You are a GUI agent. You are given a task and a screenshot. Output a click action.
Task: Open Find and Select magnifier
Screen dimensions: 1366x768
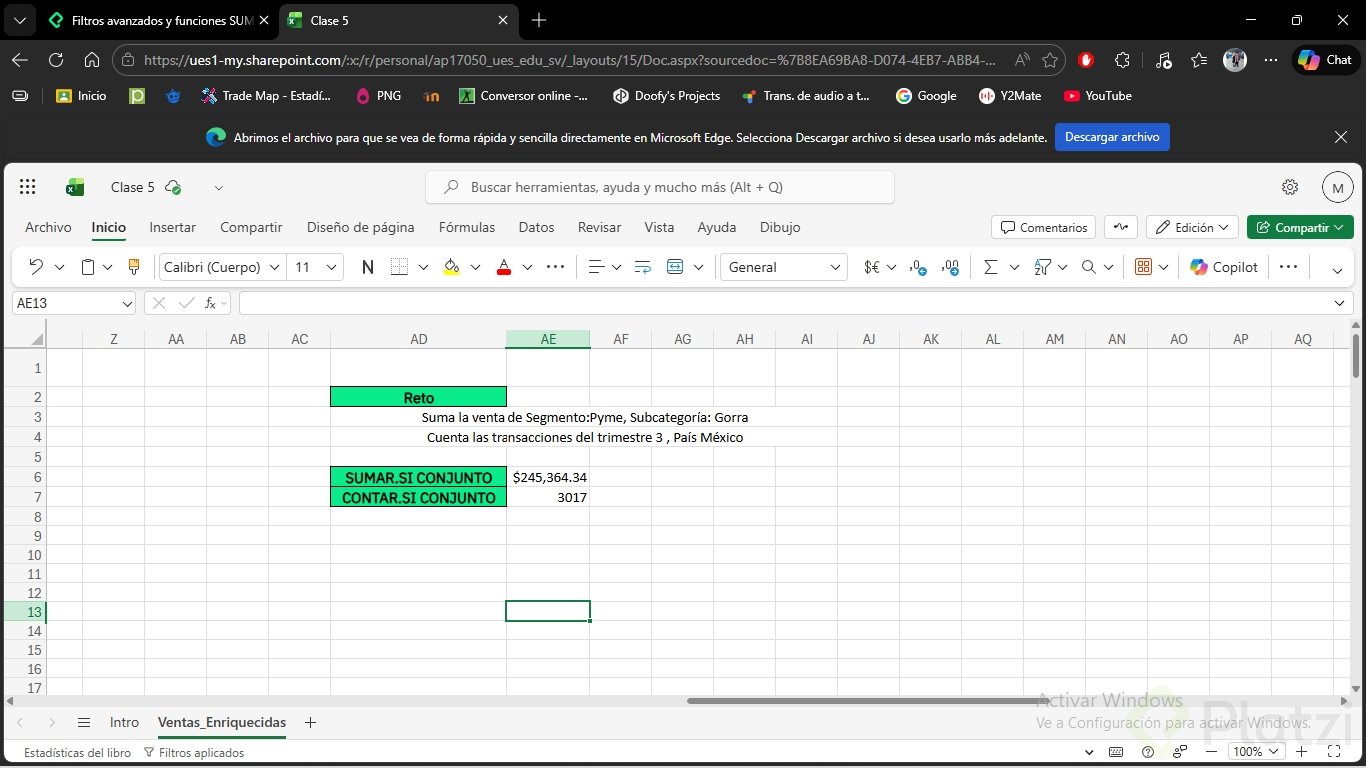point(1089,267)
